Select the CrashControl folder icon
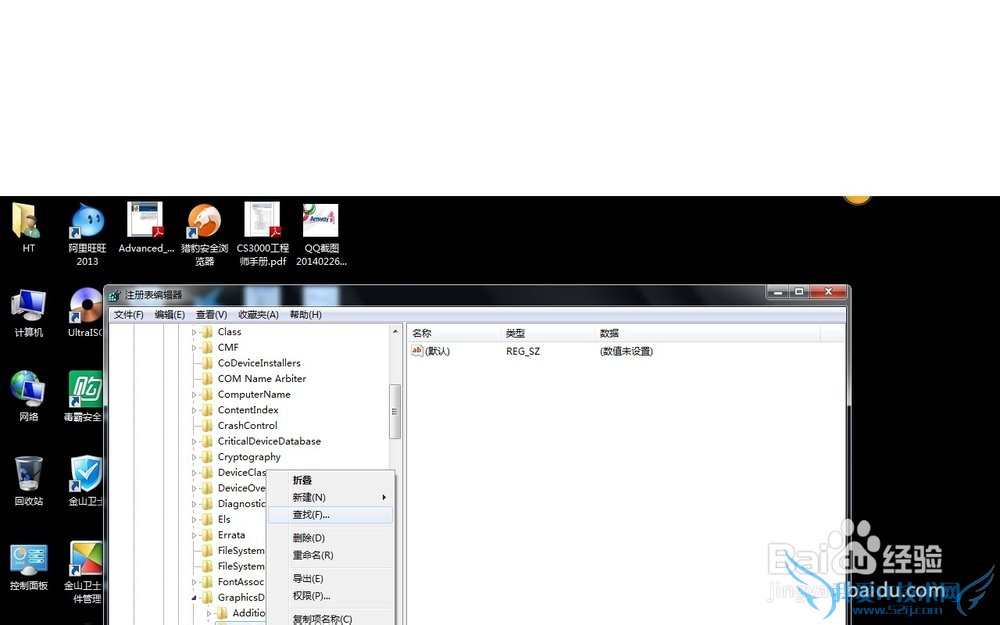Image resolution: width=1000 pixels, height=625 pixels. [x=207, y=425]
